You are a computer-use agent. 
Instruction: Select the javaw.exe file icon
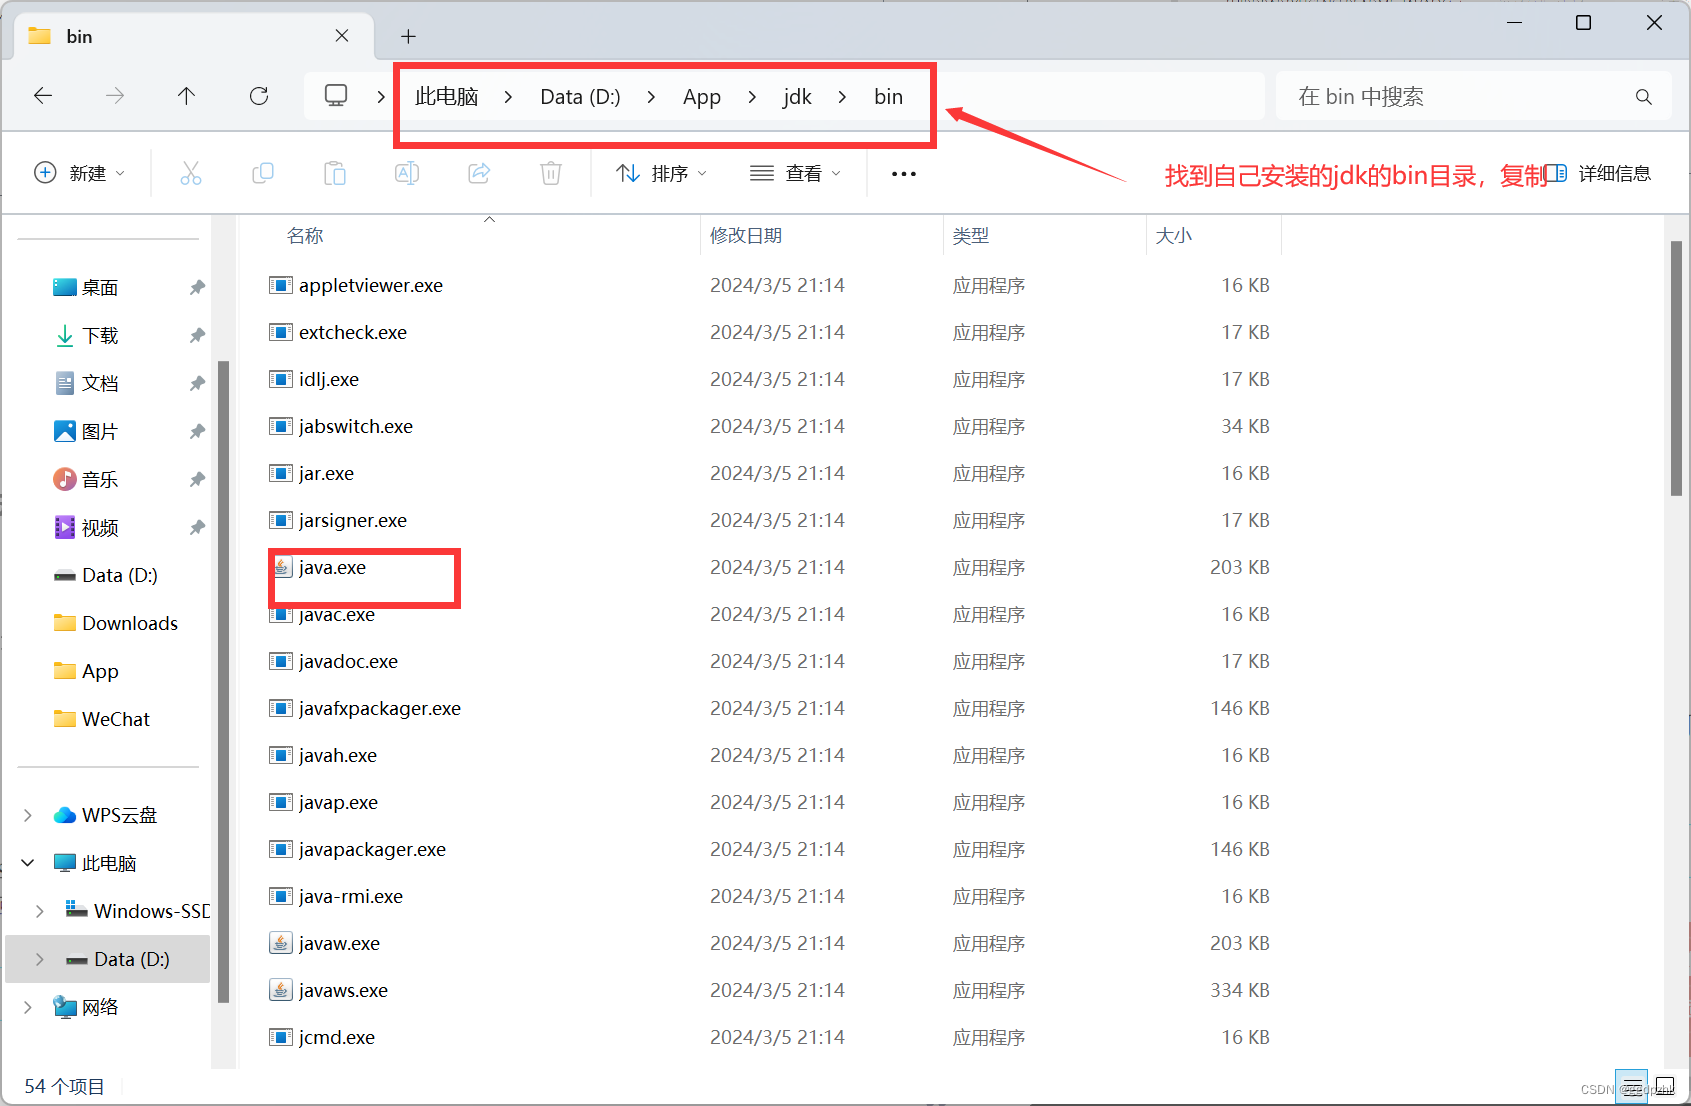pos(281,944)
